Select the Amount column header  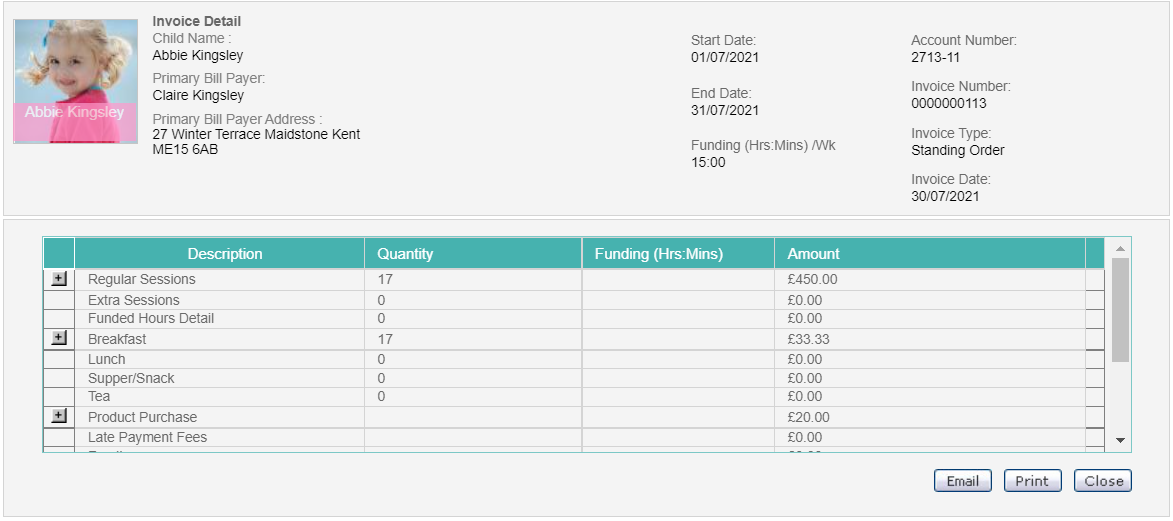click(930, 254)
